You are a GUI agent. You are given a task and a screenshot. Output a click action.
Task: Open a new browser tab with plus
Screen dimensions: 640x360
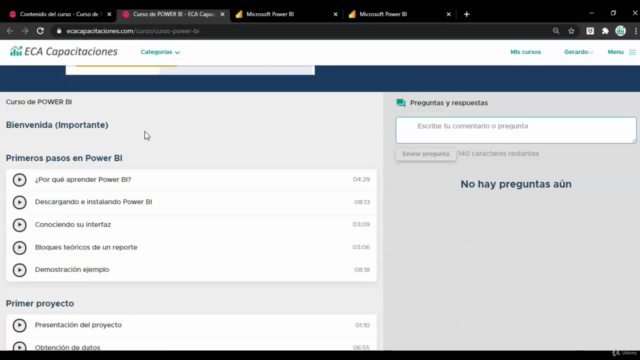[467, 14]
